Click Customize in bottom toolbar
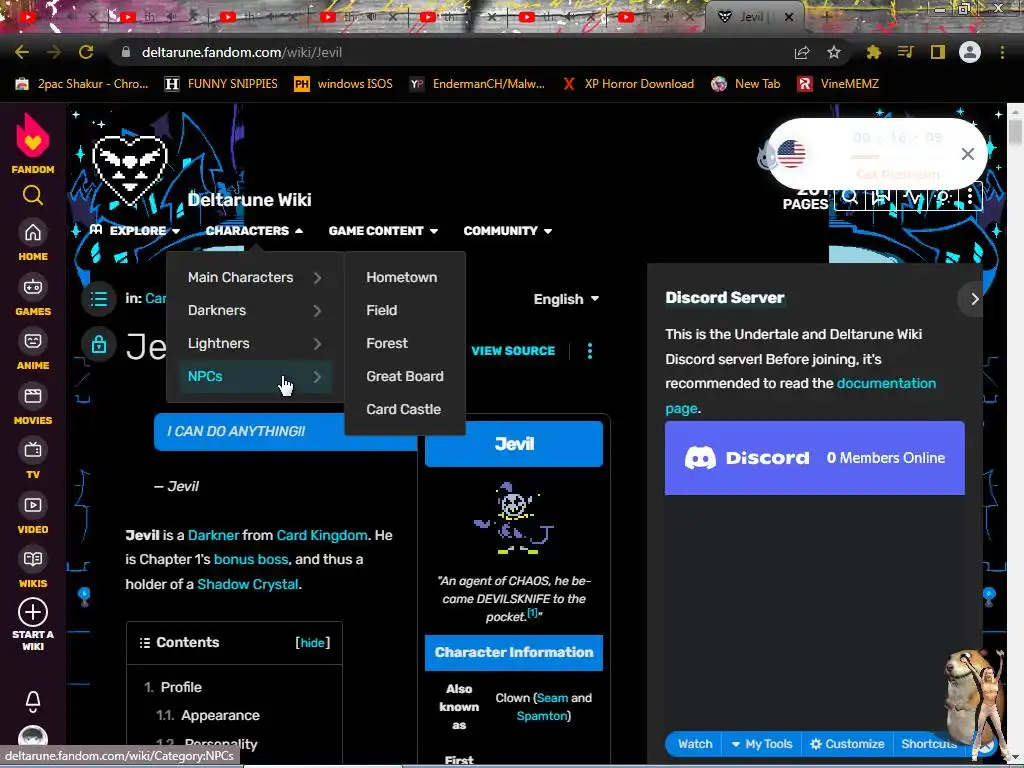Image resolution: width=1024 pixels, height=768 pixels. pyautogui.click(x=847, y=744)
